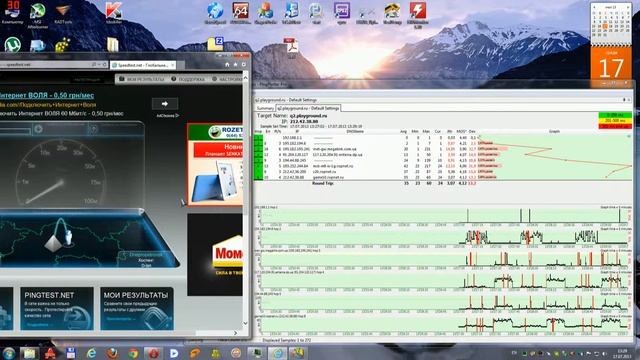Click the taskbar clock in the system tray
The width and height of the screenshot is (640, 360).
pos(622,353)
